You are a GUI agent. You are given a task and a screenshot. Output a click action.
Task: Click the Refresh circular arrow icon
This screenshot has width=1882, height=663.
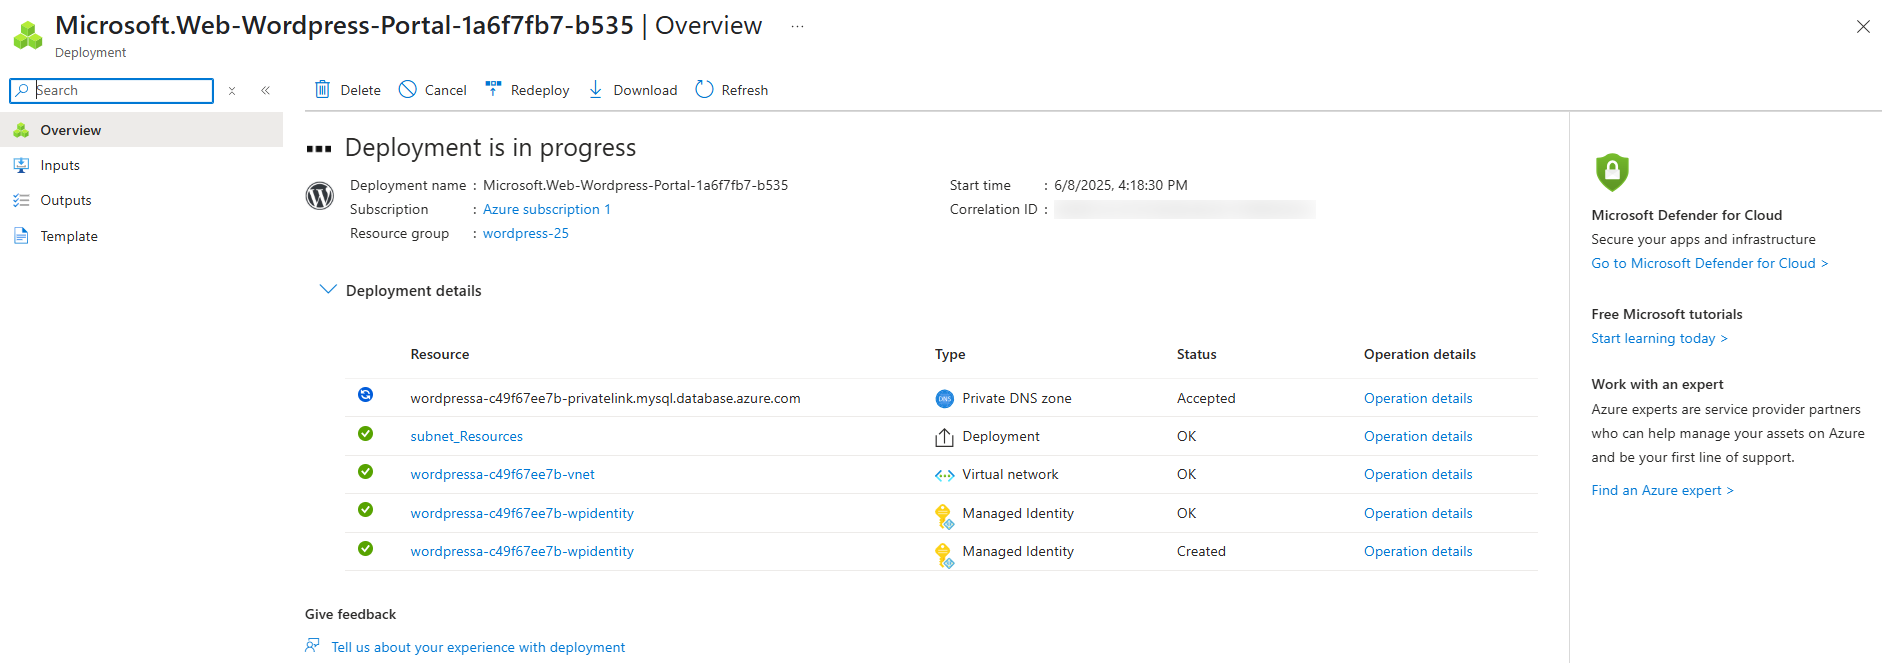pyautogui.click(x=704, y=89)
